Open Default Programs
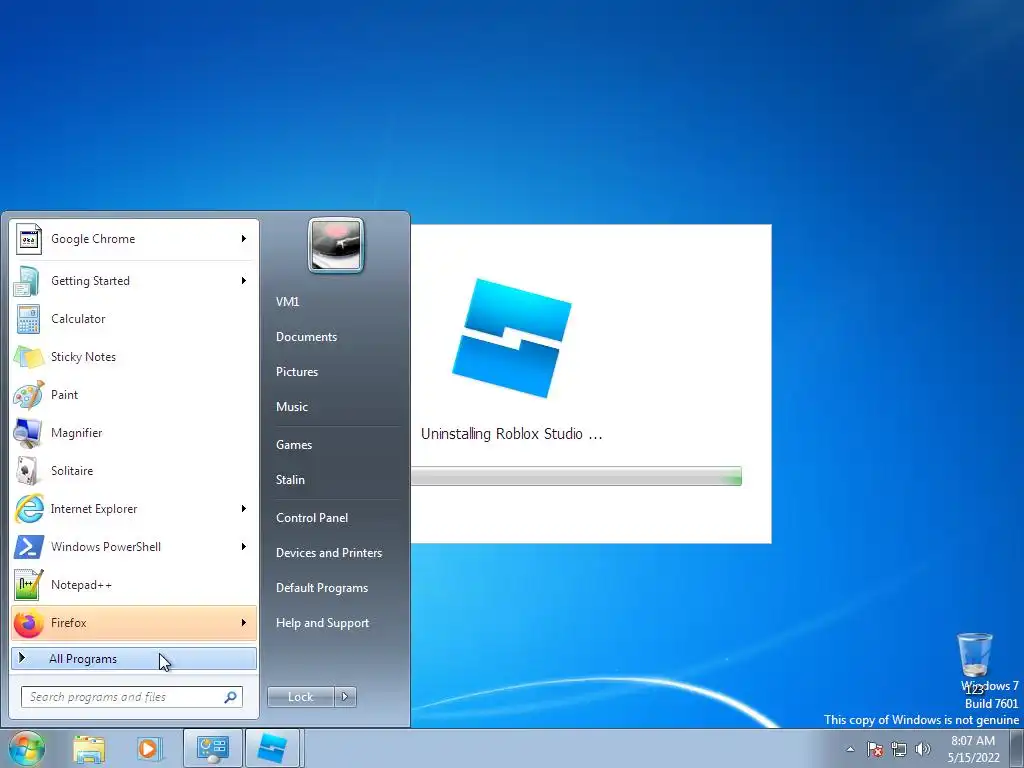Image resolution: width=1024 pixels, height=768 pixels. [x=322, y=588]
